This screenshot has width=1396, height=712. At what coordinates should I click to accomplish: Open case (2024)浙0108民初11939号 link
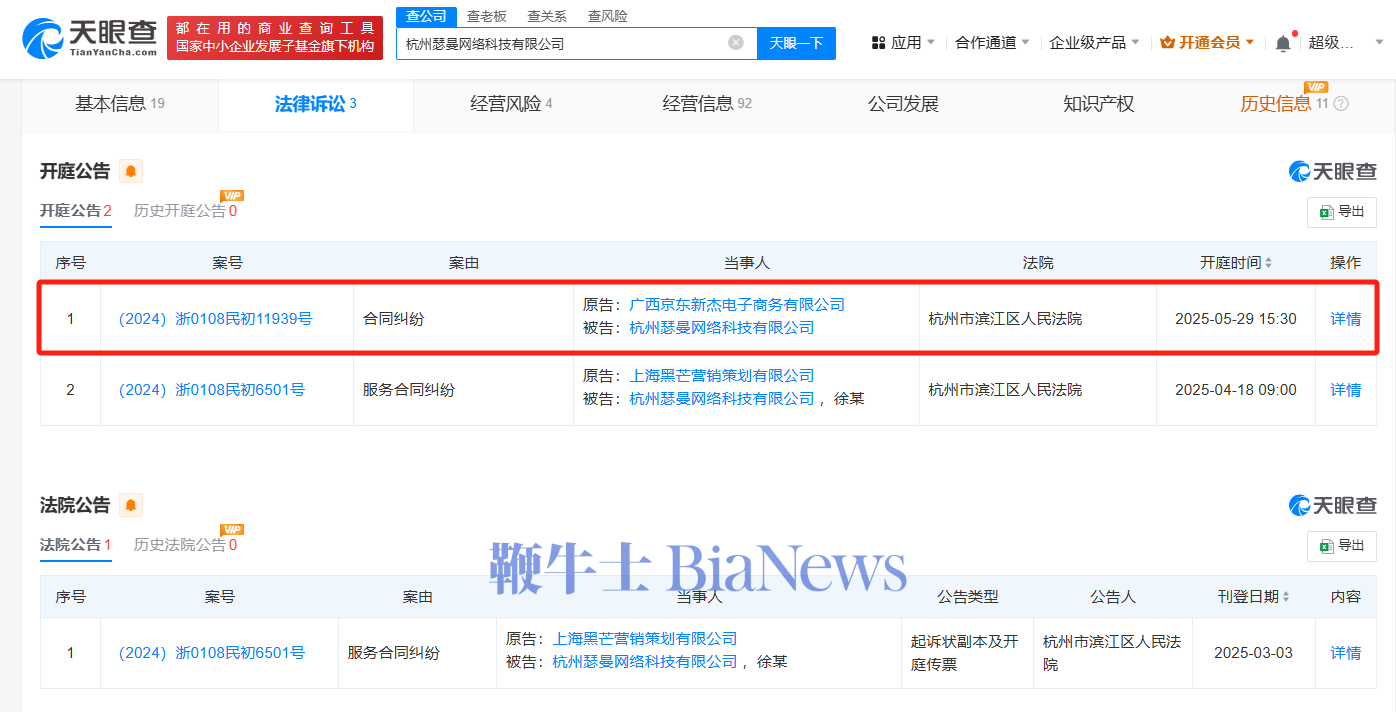pyautogui.click(x=215, y=319)
